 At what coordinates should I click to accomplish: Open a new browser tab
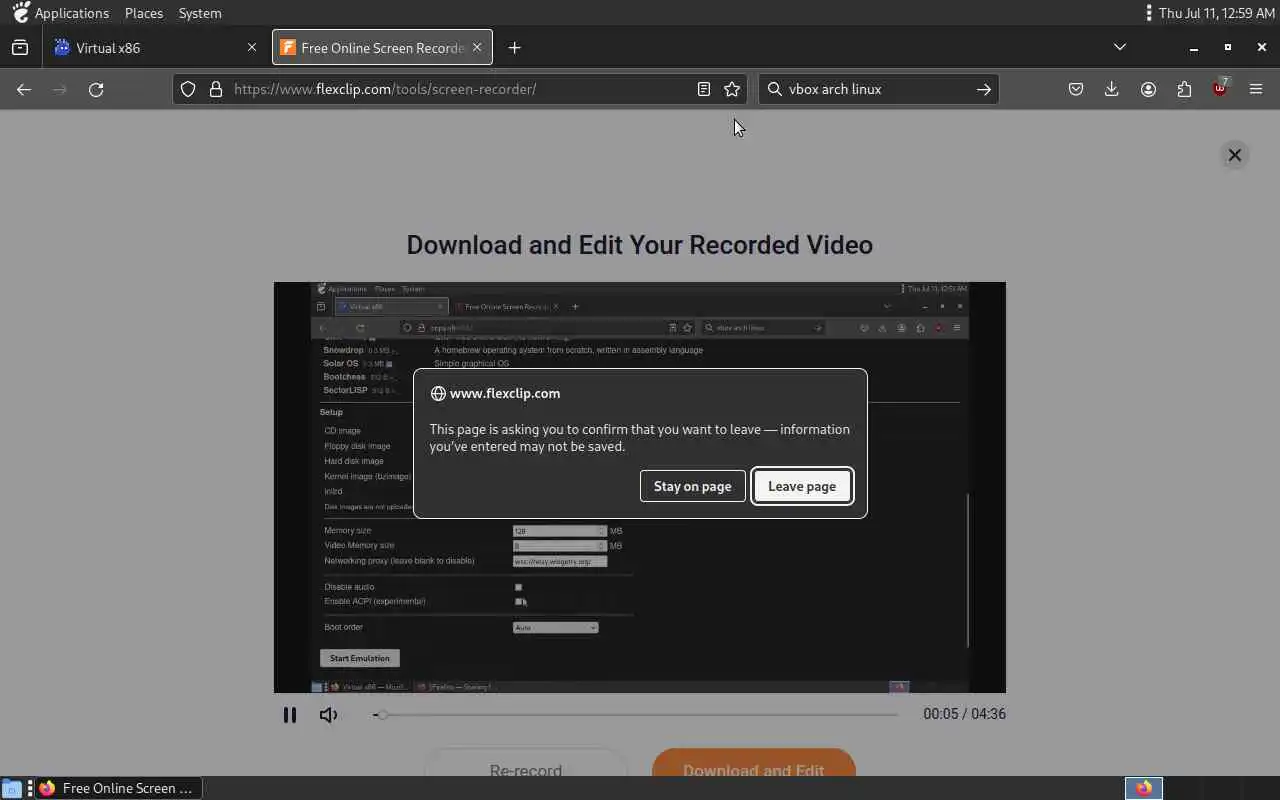[x=514, y=48]
